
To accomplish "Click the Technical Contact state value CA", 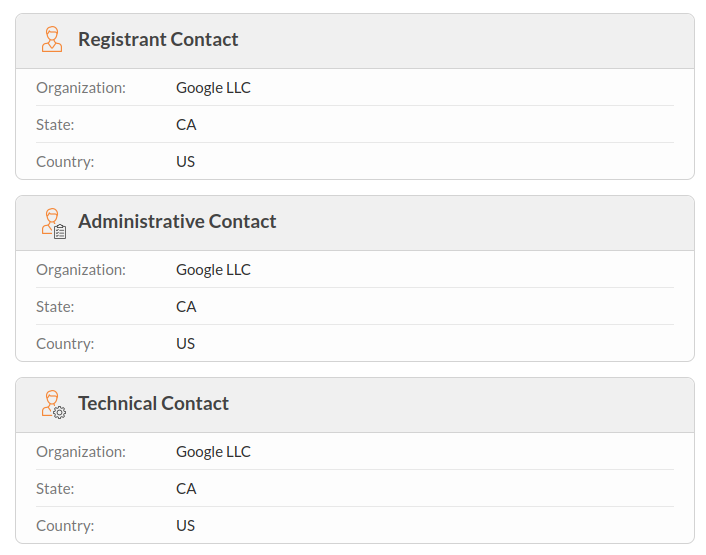I will [x=186, y=489].
